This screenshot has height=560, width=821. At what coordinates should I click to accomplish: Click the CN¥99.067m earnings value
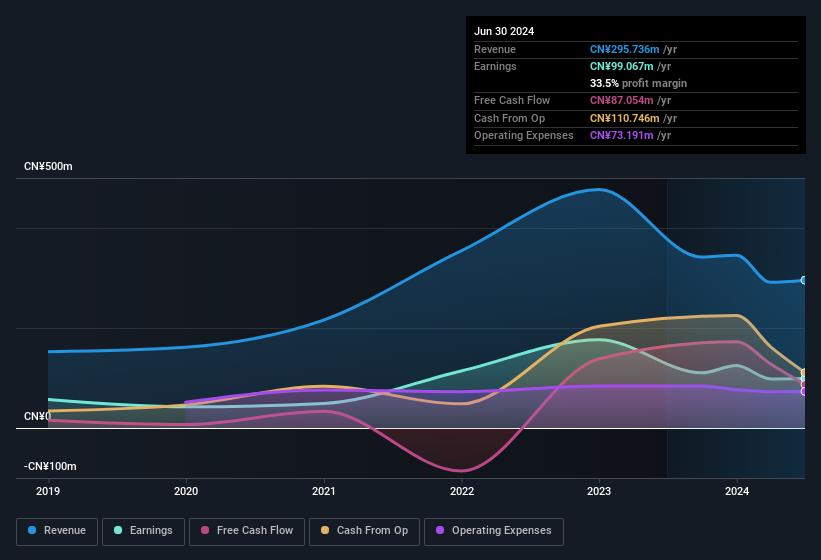(622, 66)
